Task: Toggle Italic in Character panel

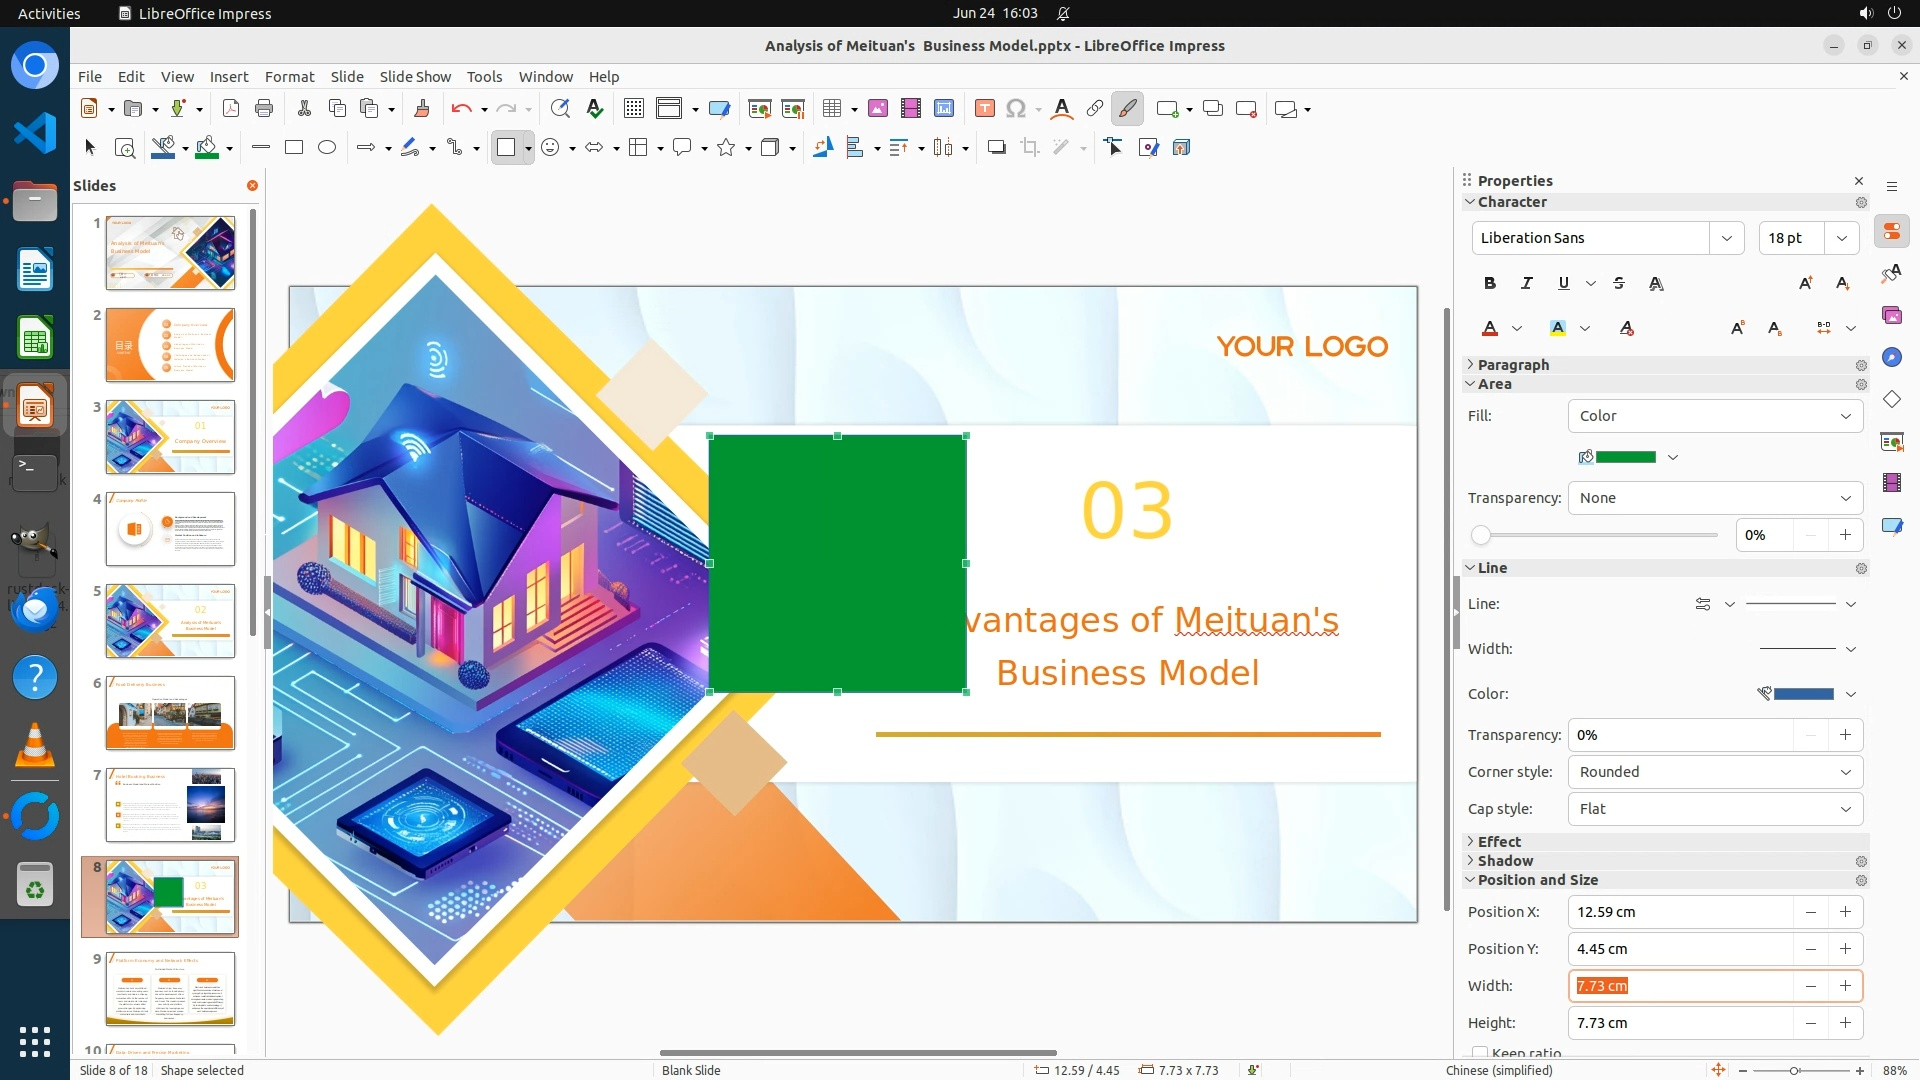Action: [1526, 283]
